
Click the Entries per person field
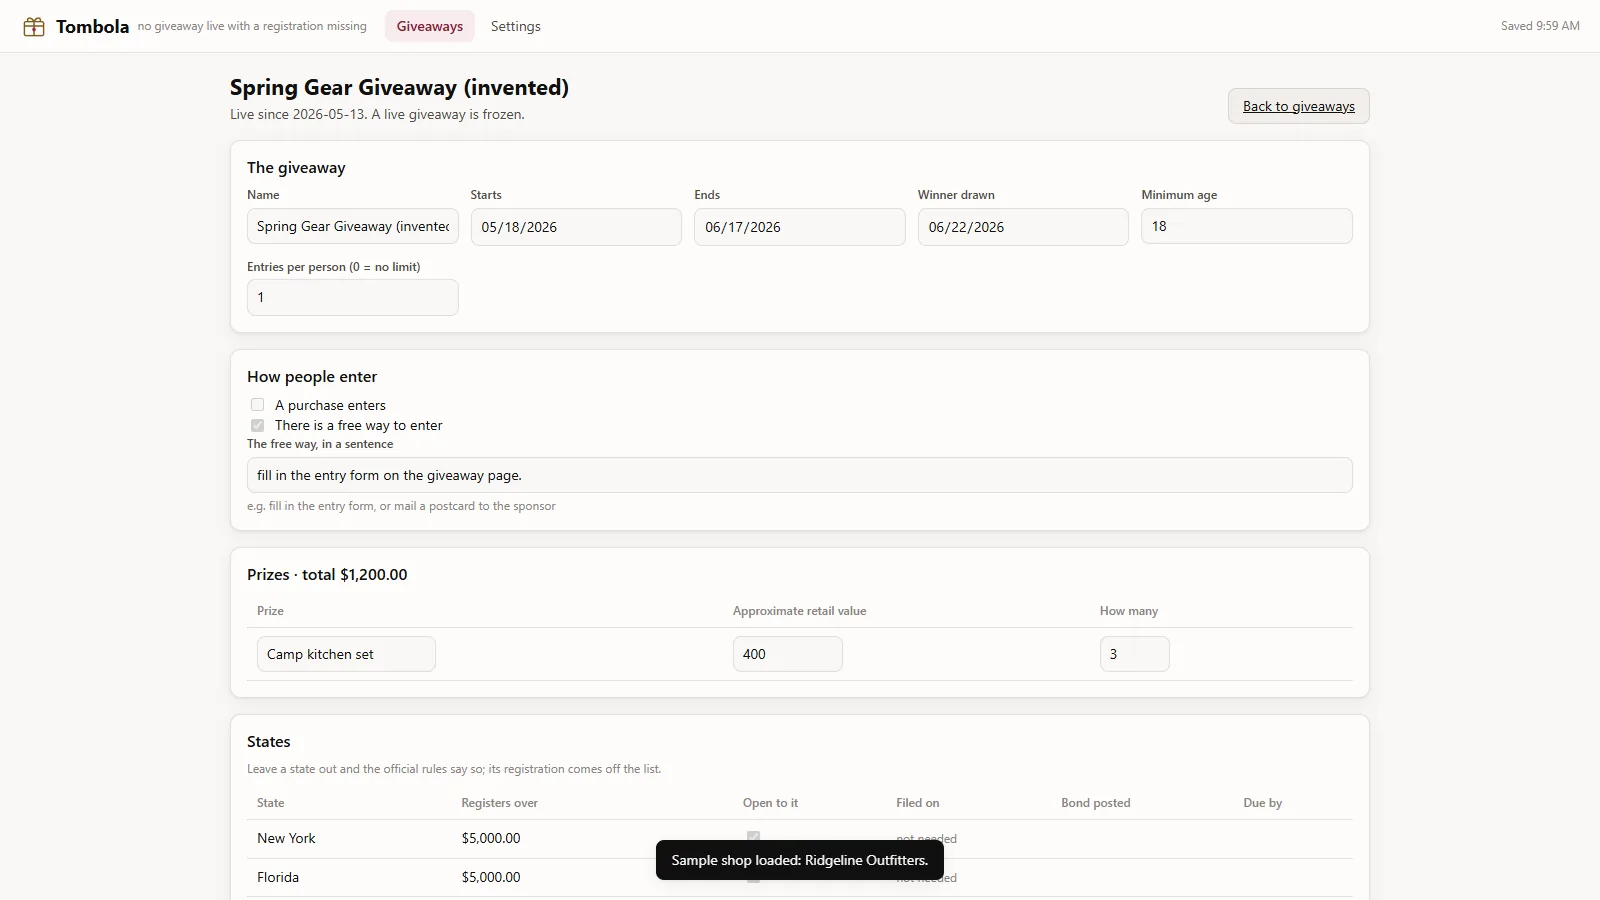coord(353,297)
